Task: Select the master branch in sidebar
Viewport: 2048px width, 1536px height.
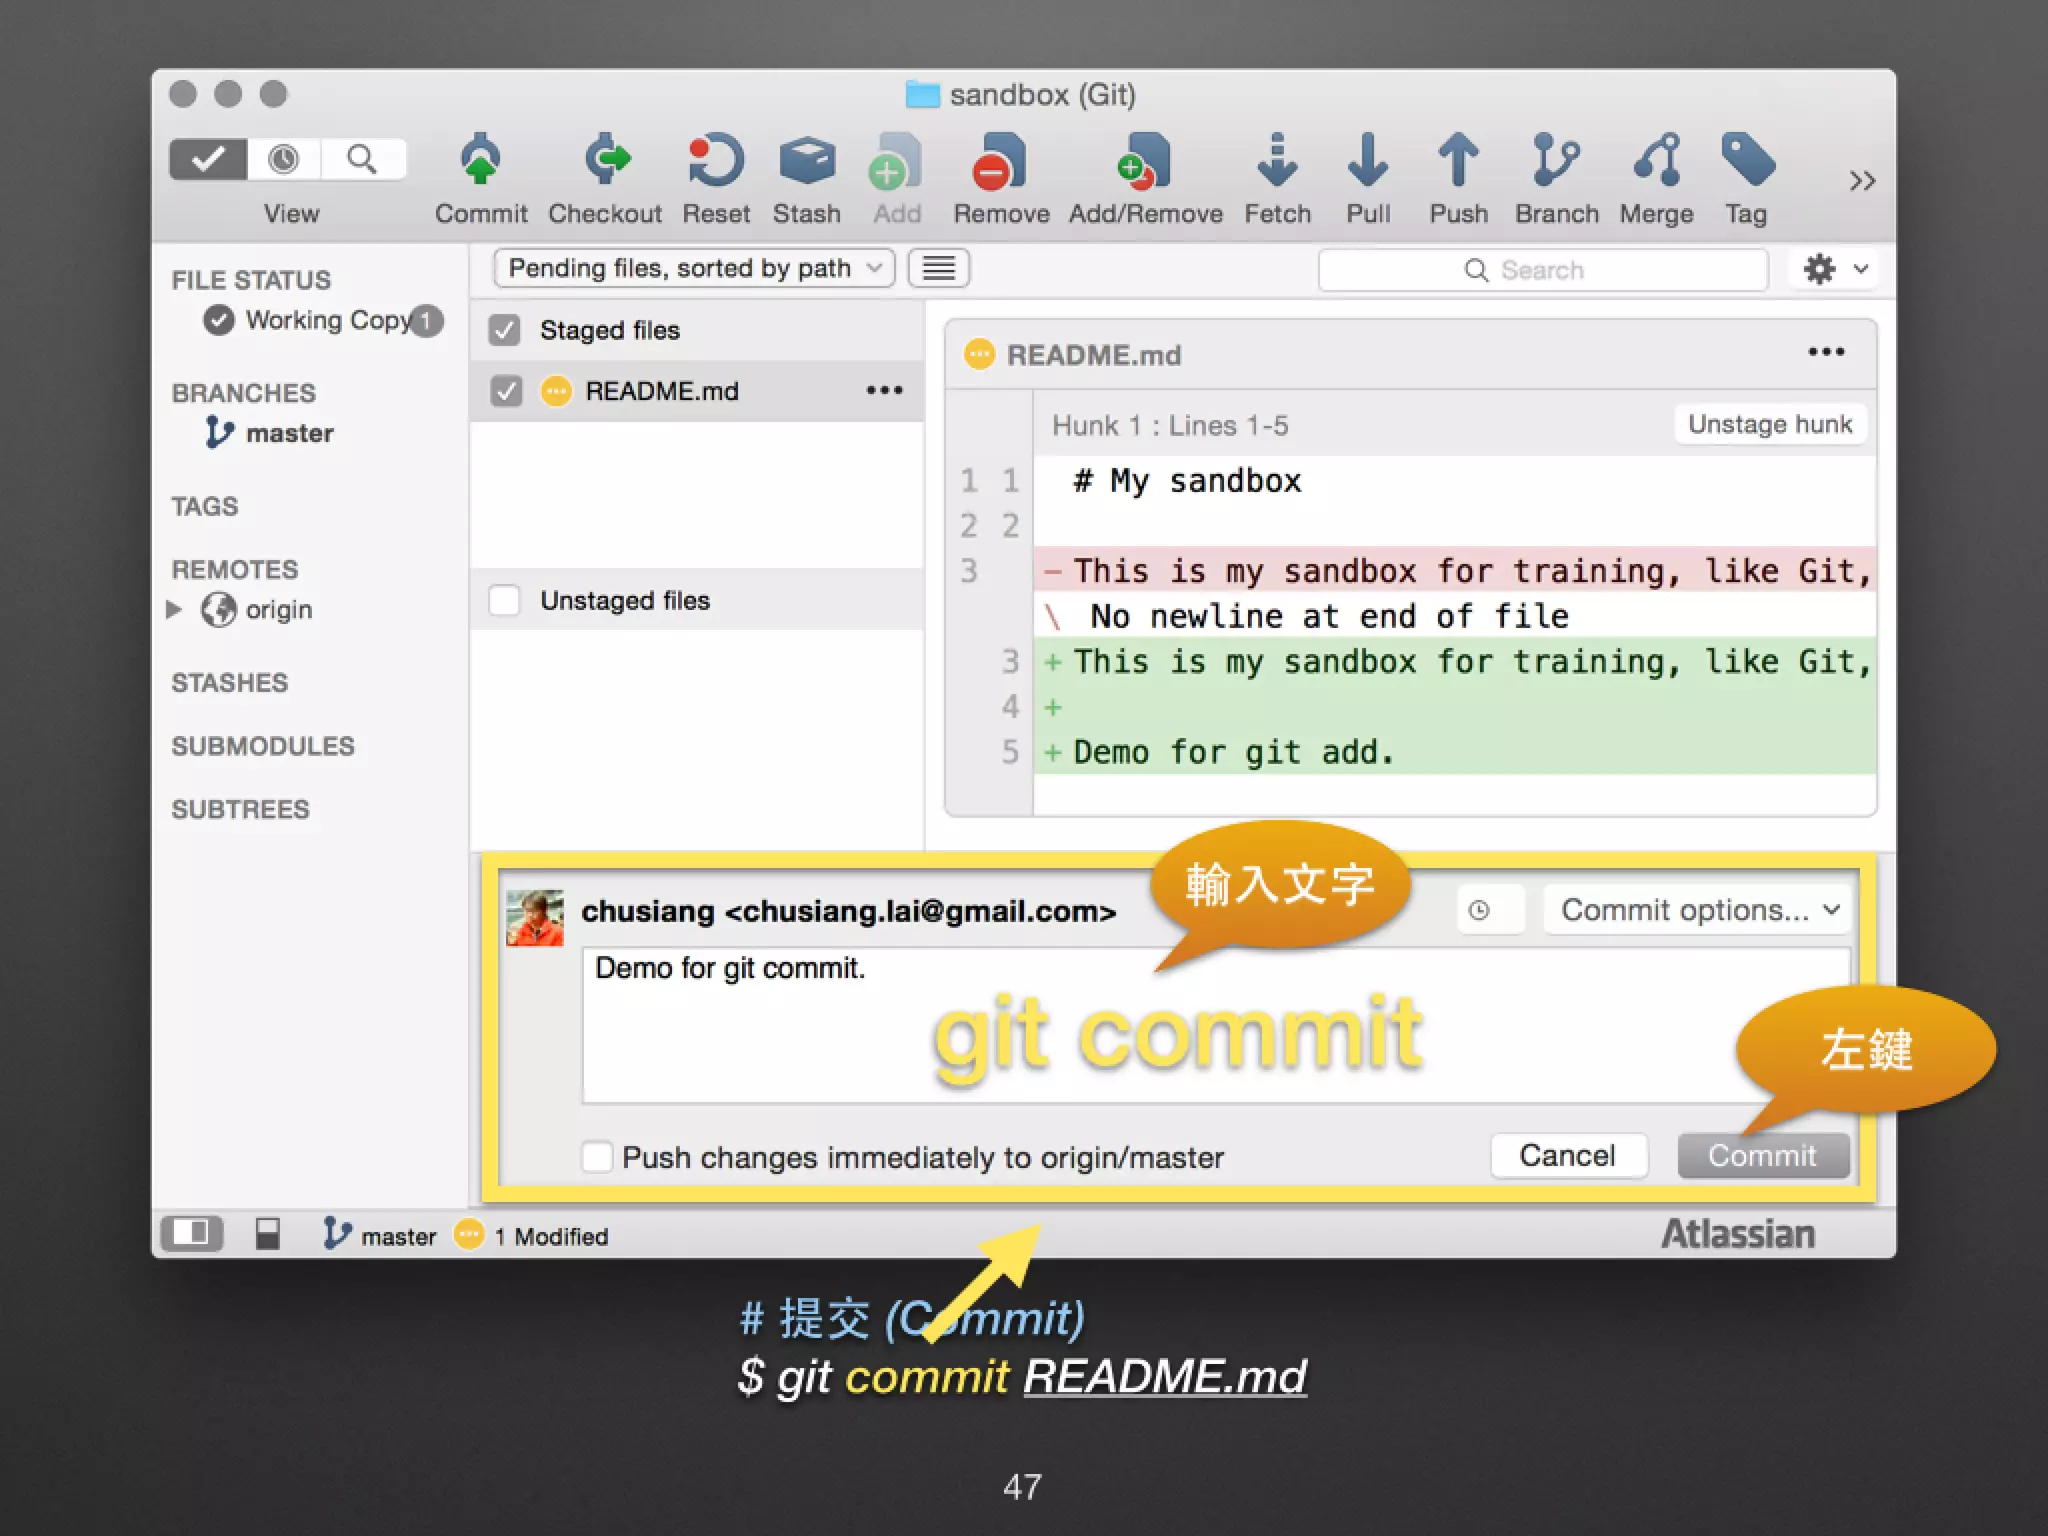Action: click(x=288, y=433)
